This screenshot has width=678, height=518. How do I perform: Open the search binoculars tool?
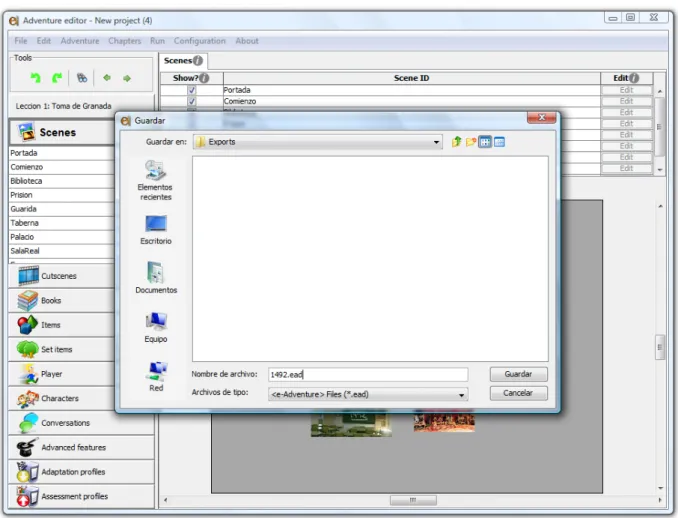(x=82, y=78)
